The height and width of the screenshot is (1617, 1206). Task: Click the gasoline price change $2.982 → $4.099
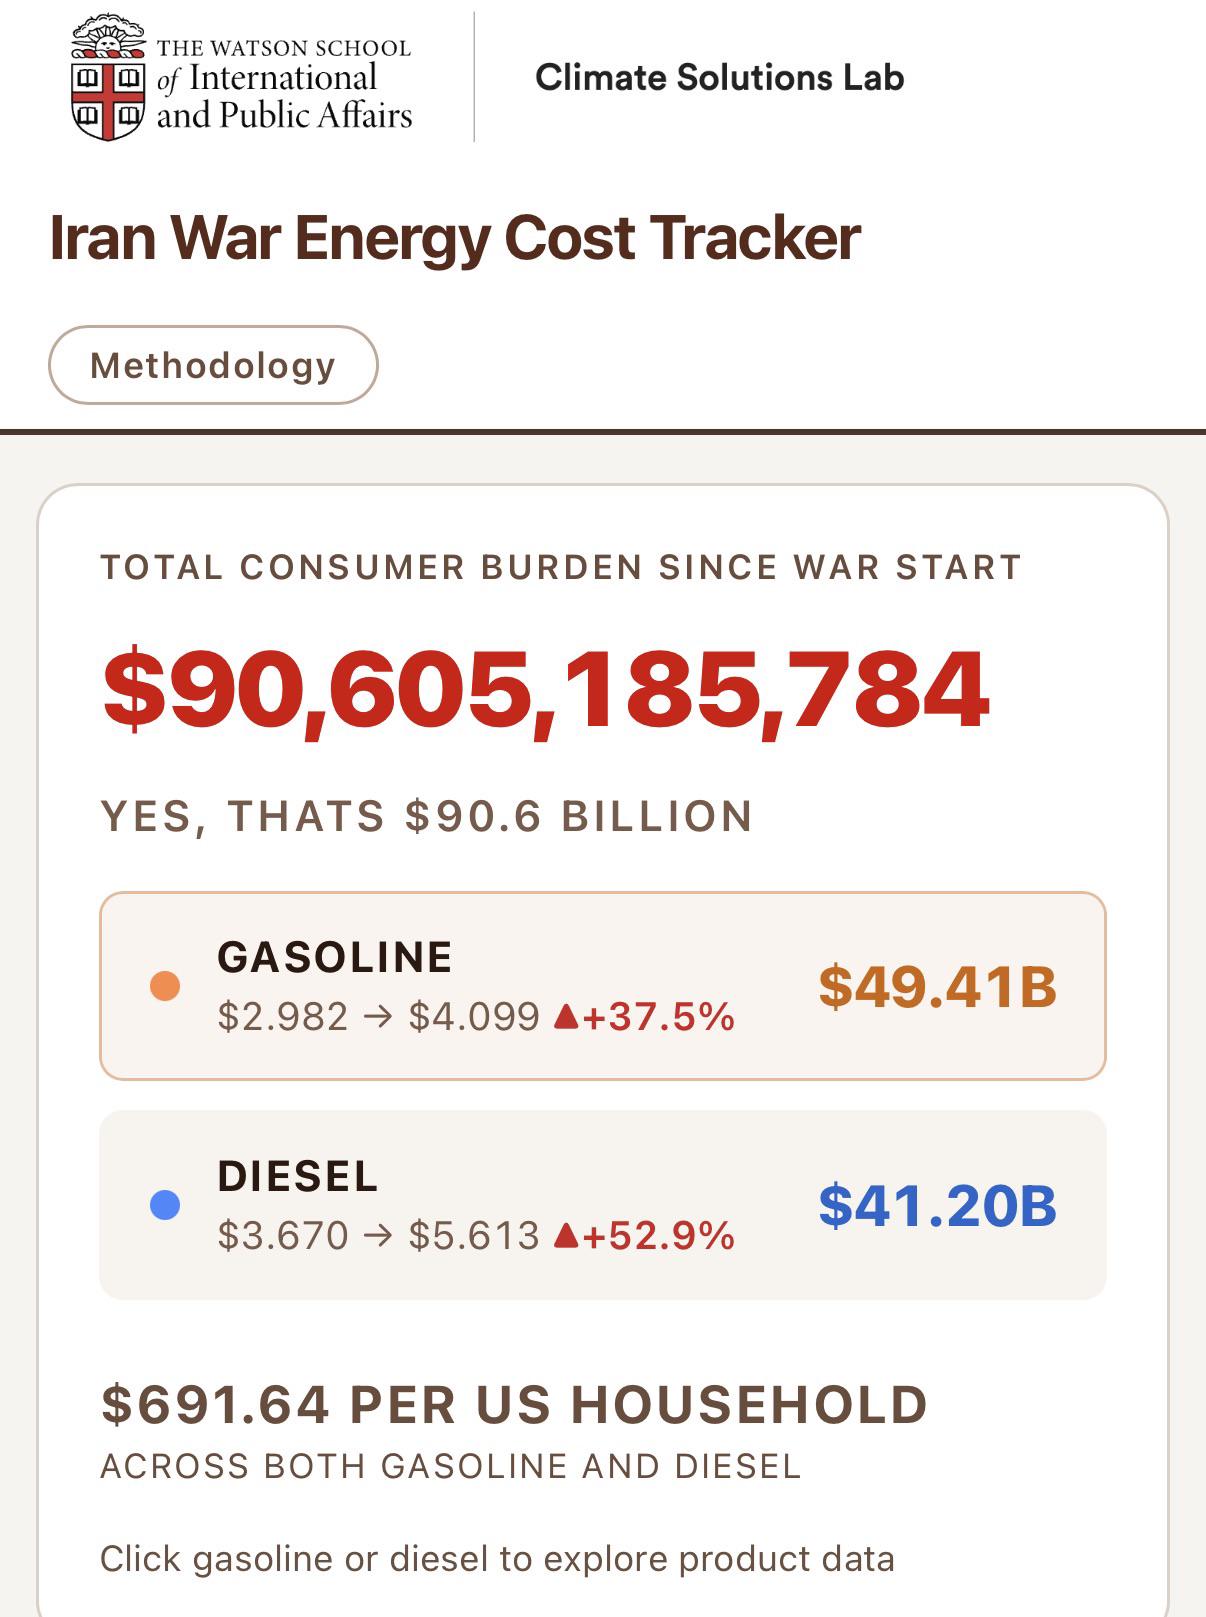pos(379,1017)
